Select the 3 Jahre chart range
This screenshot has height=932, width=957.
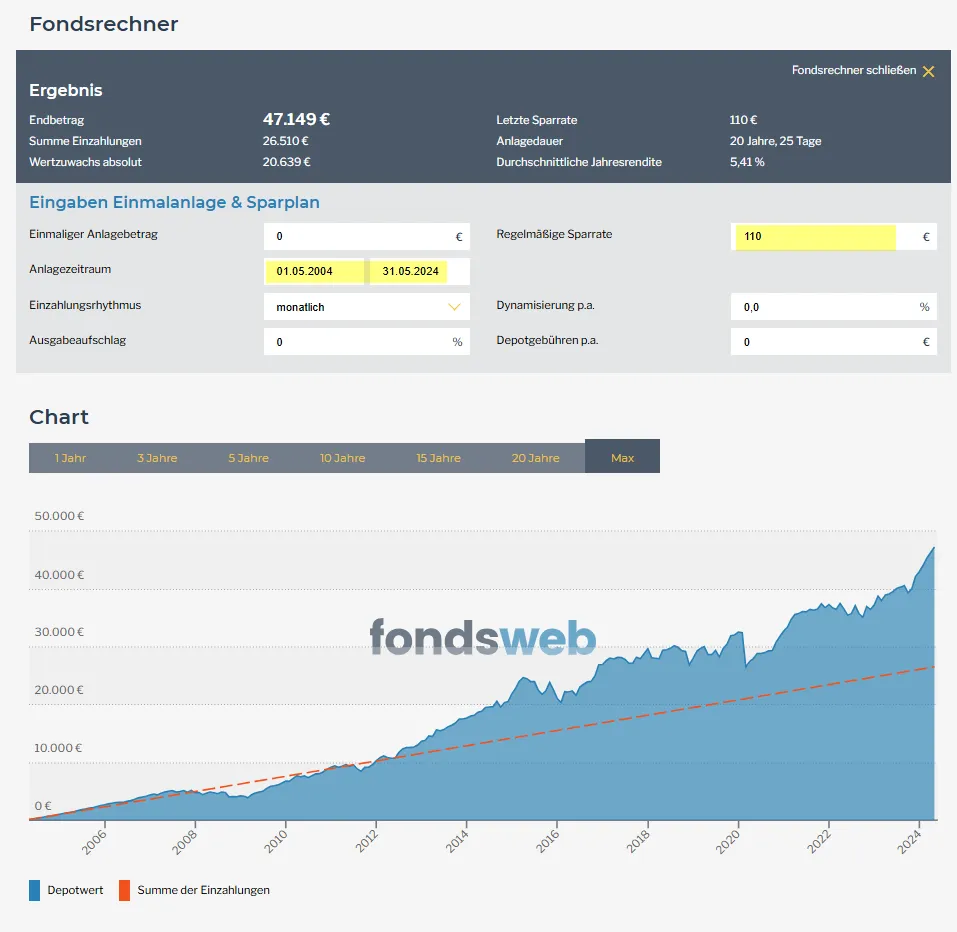157,458
